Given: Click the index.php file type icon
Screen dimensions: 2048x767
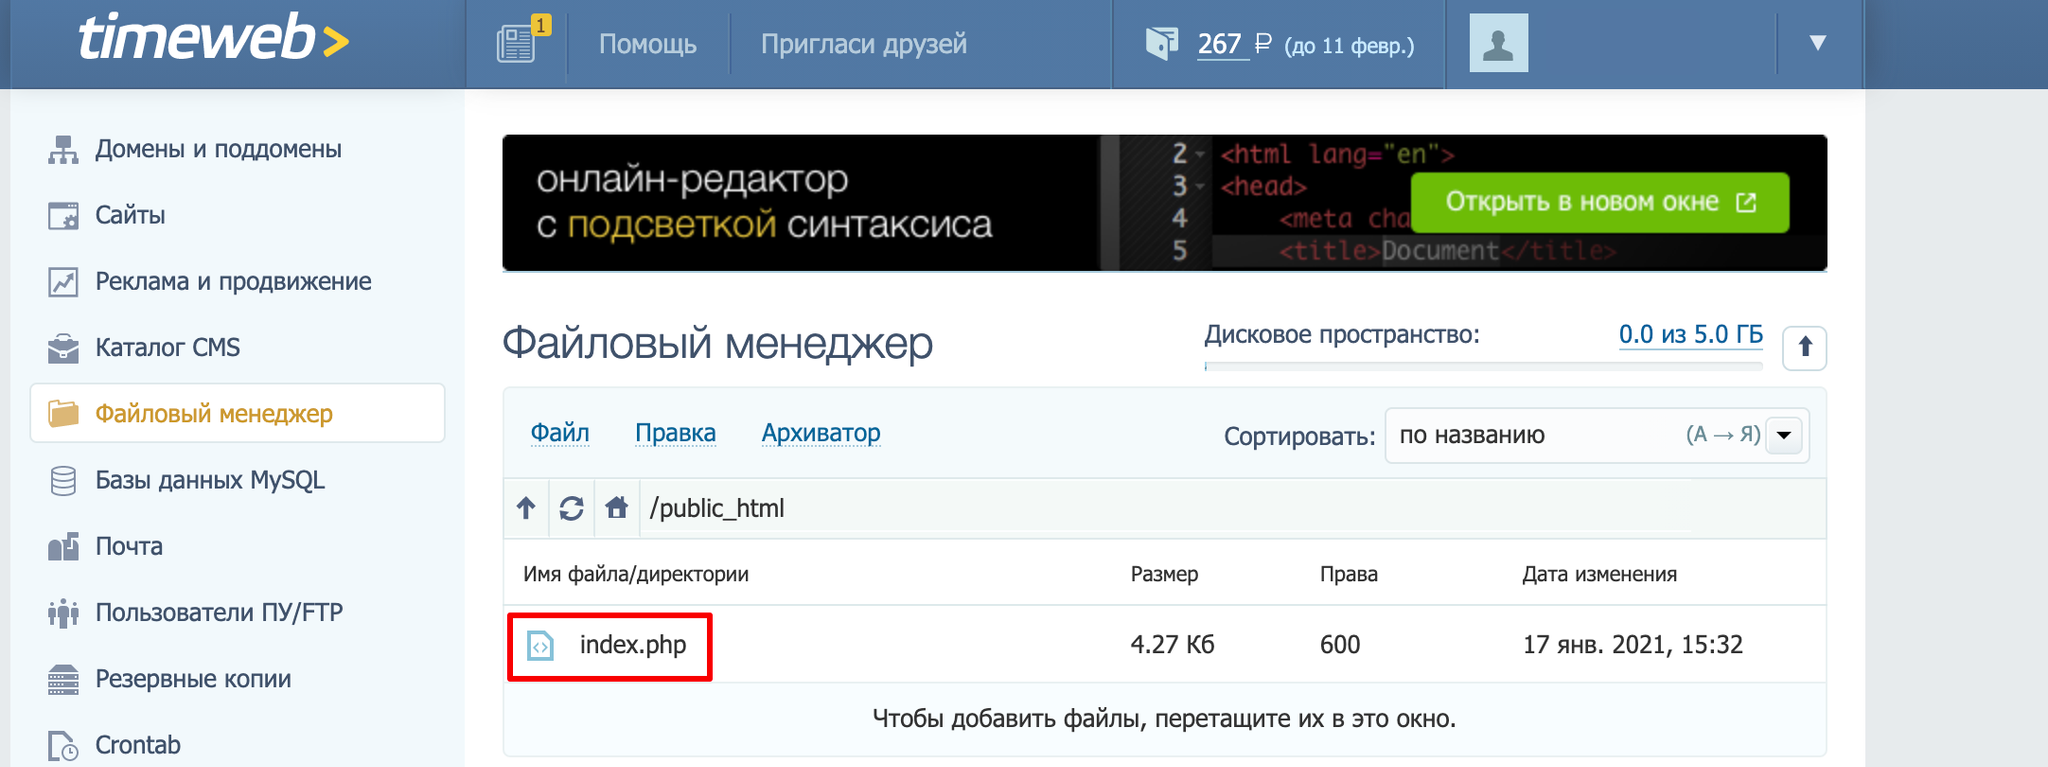Looking at the screenshot, I should (540, 646).
